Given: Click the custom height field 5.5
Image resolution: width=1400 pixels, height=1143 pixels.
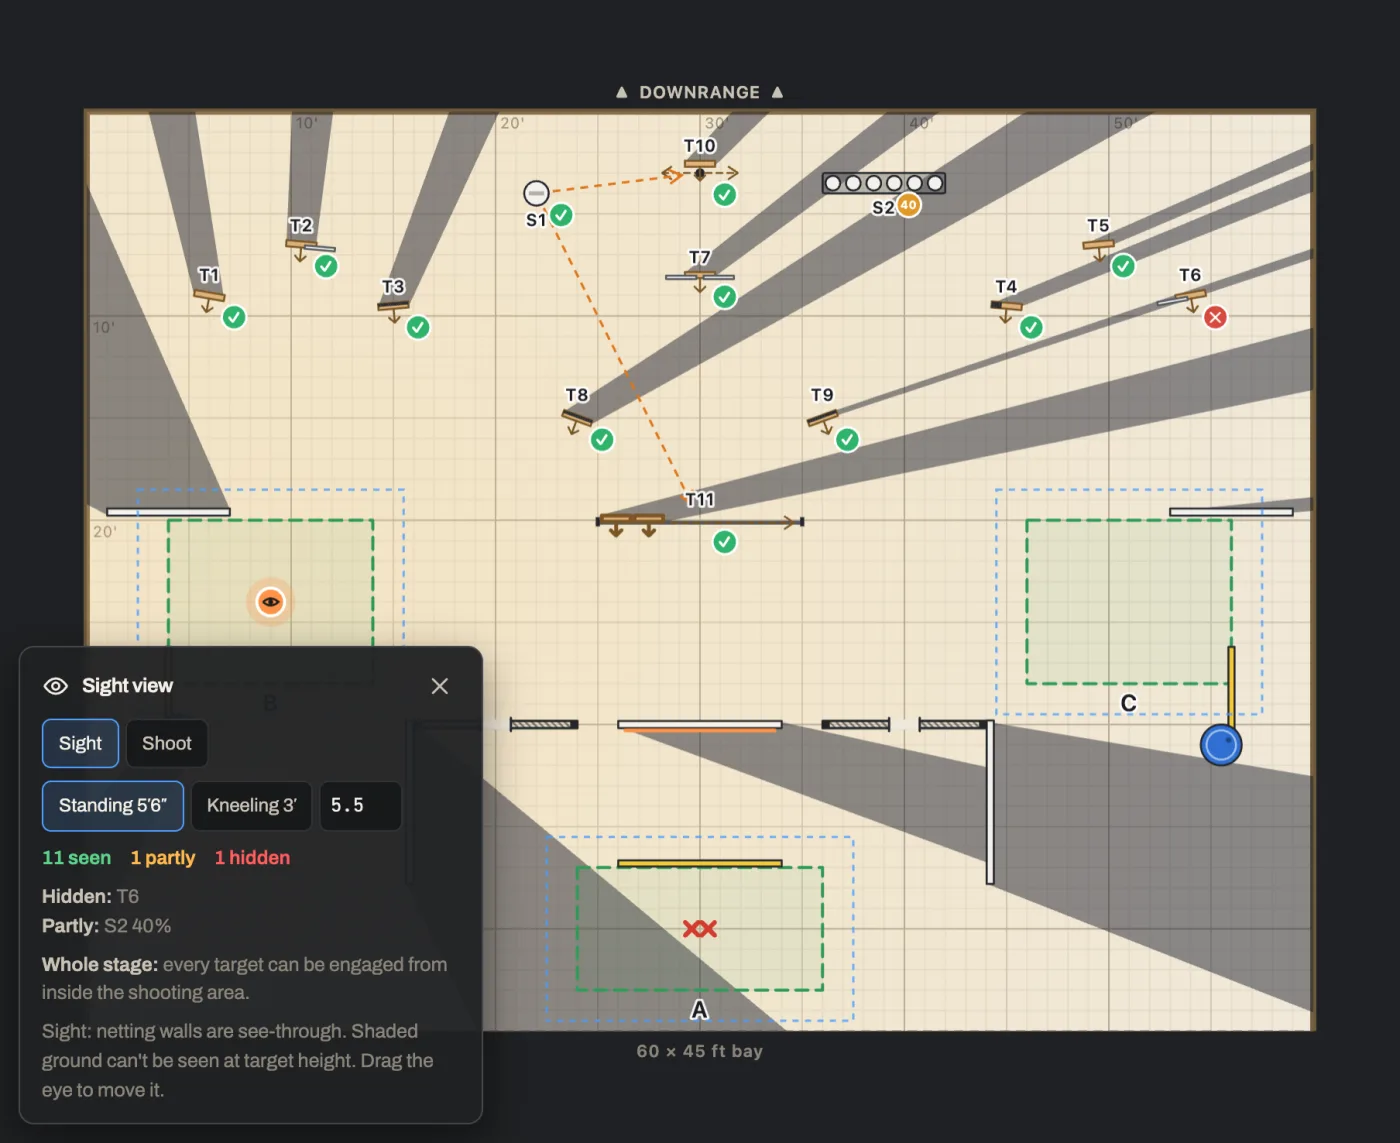Looking at the screenshot, I should point(360,806).
